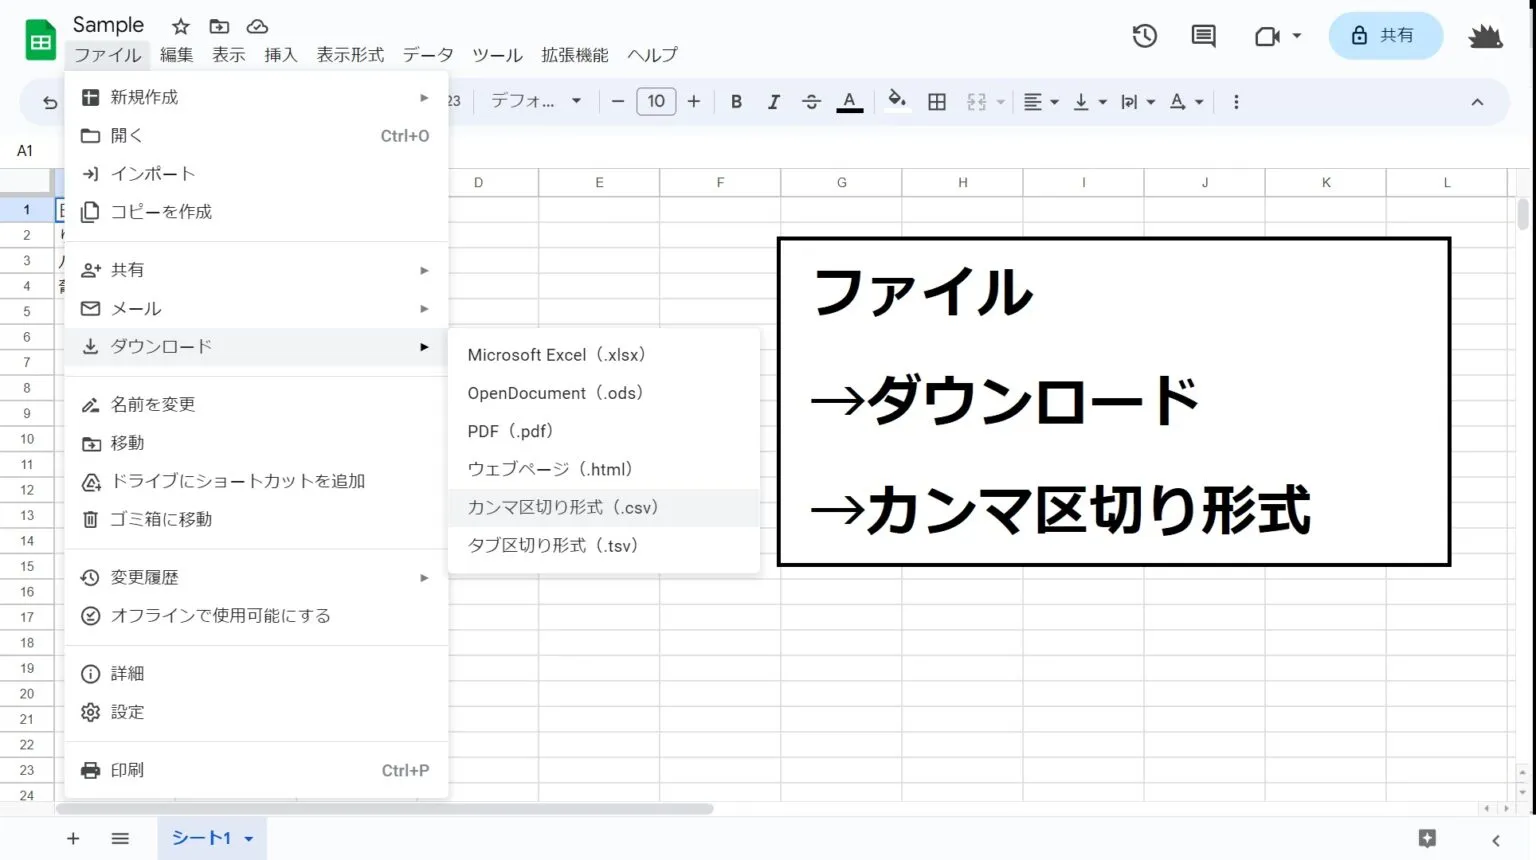The height and width of the screenshot is (860, 1536).
Task: Open the text wrapping dropdown
Action: [1137, 101]
